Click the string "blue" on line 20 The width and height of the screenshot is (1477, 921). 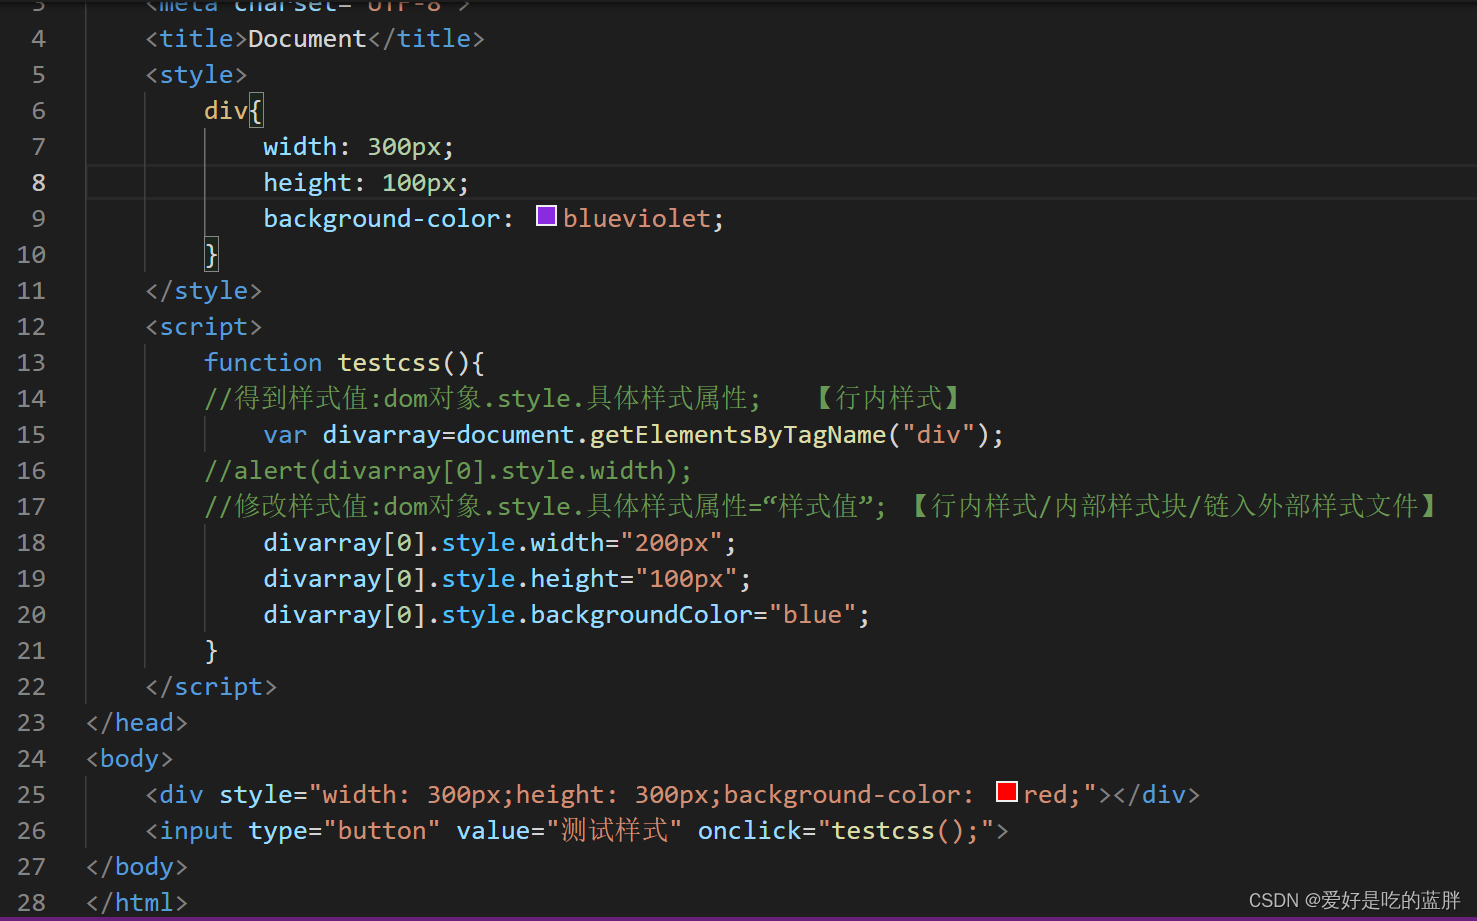coord(814,614)
